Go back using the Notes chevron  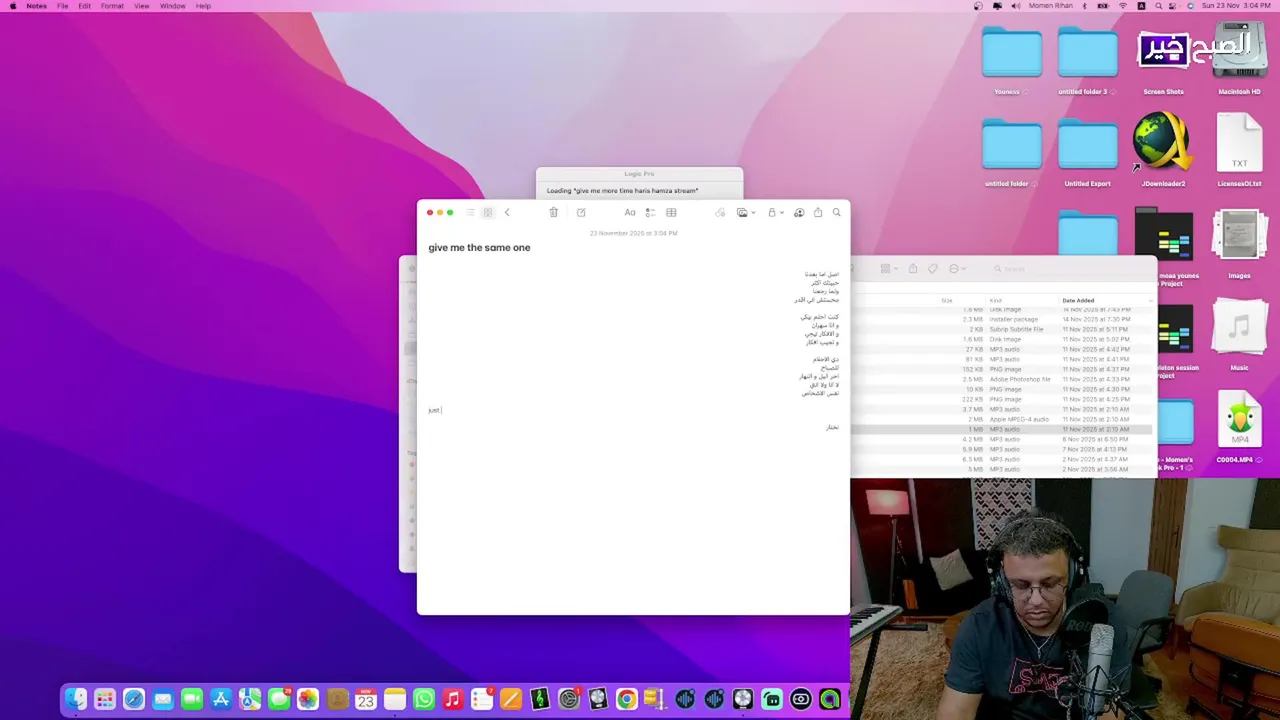(x=507, y=212)
